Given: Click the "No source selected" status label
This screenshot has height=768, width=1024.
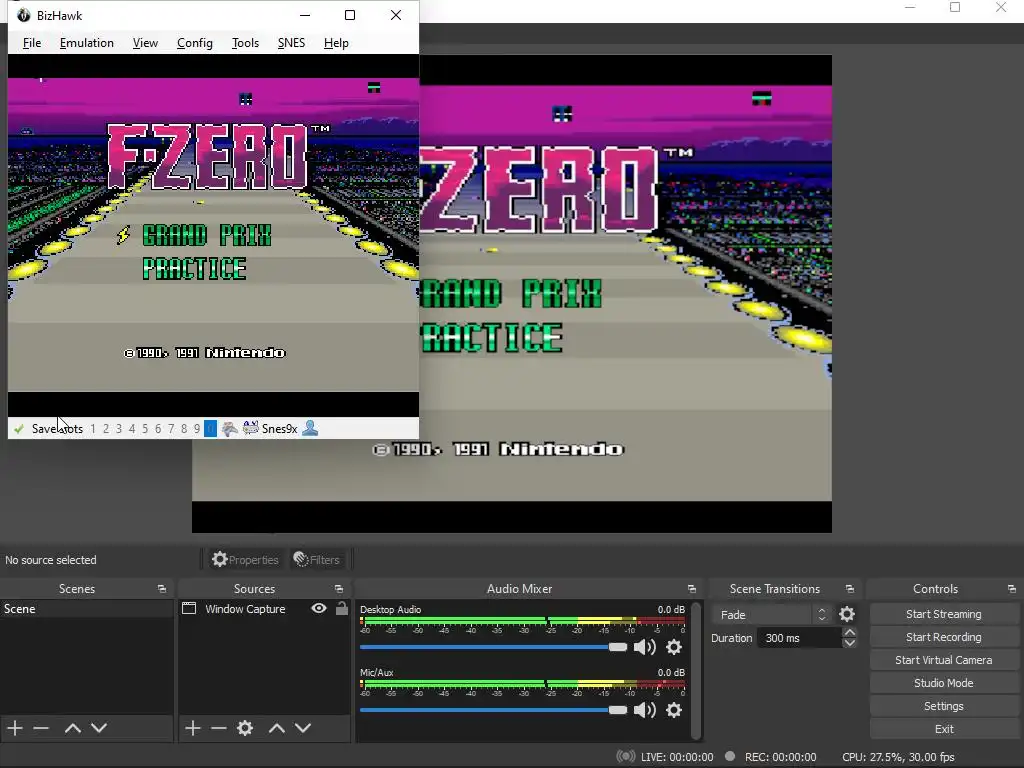Looking at the screenshot, I should pyautogui.click(x=51, y=560).
